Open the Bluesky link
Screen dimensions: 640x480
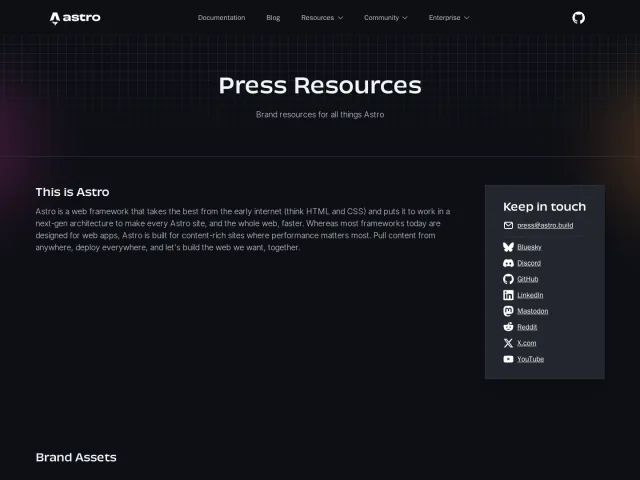[x=529, y=247]
